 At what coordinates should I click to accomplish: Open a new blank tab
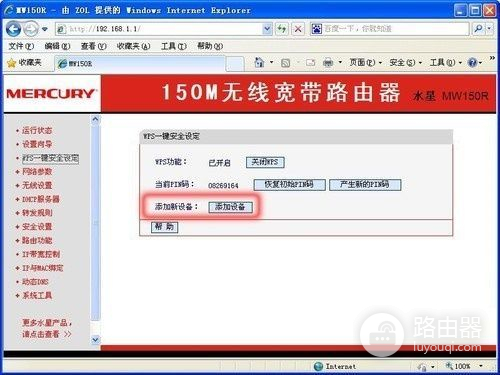click(235, 63)
